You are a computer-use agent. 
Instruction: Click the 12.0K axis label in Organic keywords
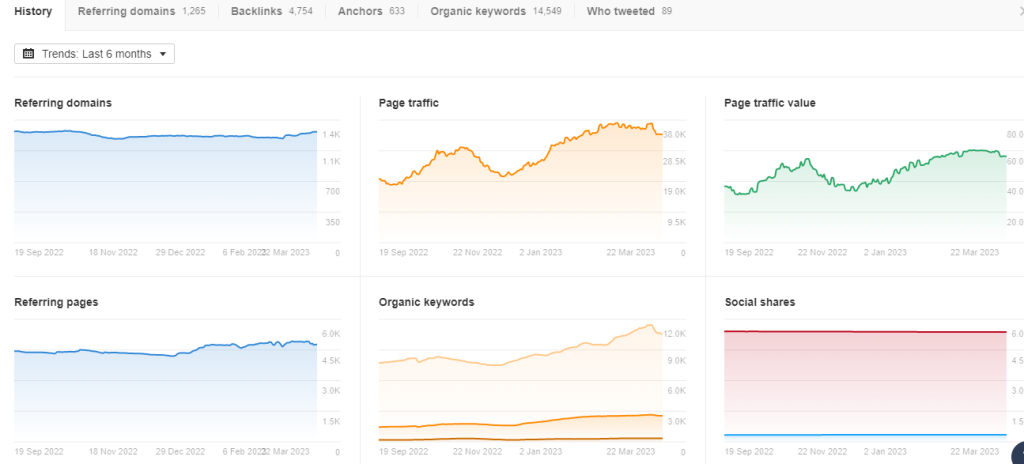(675, 334)
